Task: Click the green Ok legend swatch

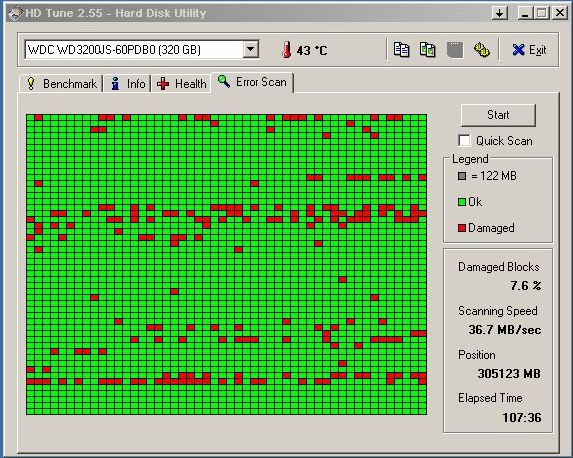Action: click(462, 202)
